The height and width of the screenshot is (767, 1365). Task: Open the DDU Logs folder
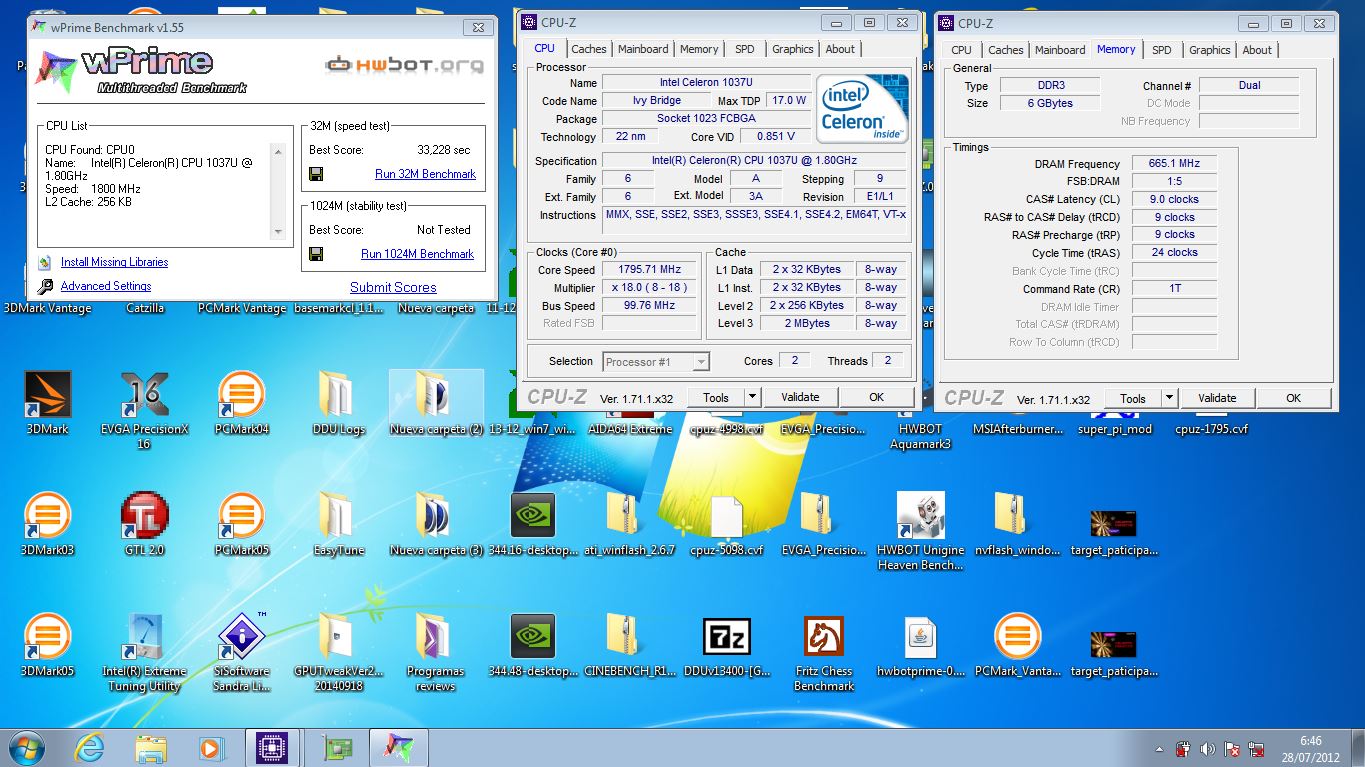coord(338,403)
